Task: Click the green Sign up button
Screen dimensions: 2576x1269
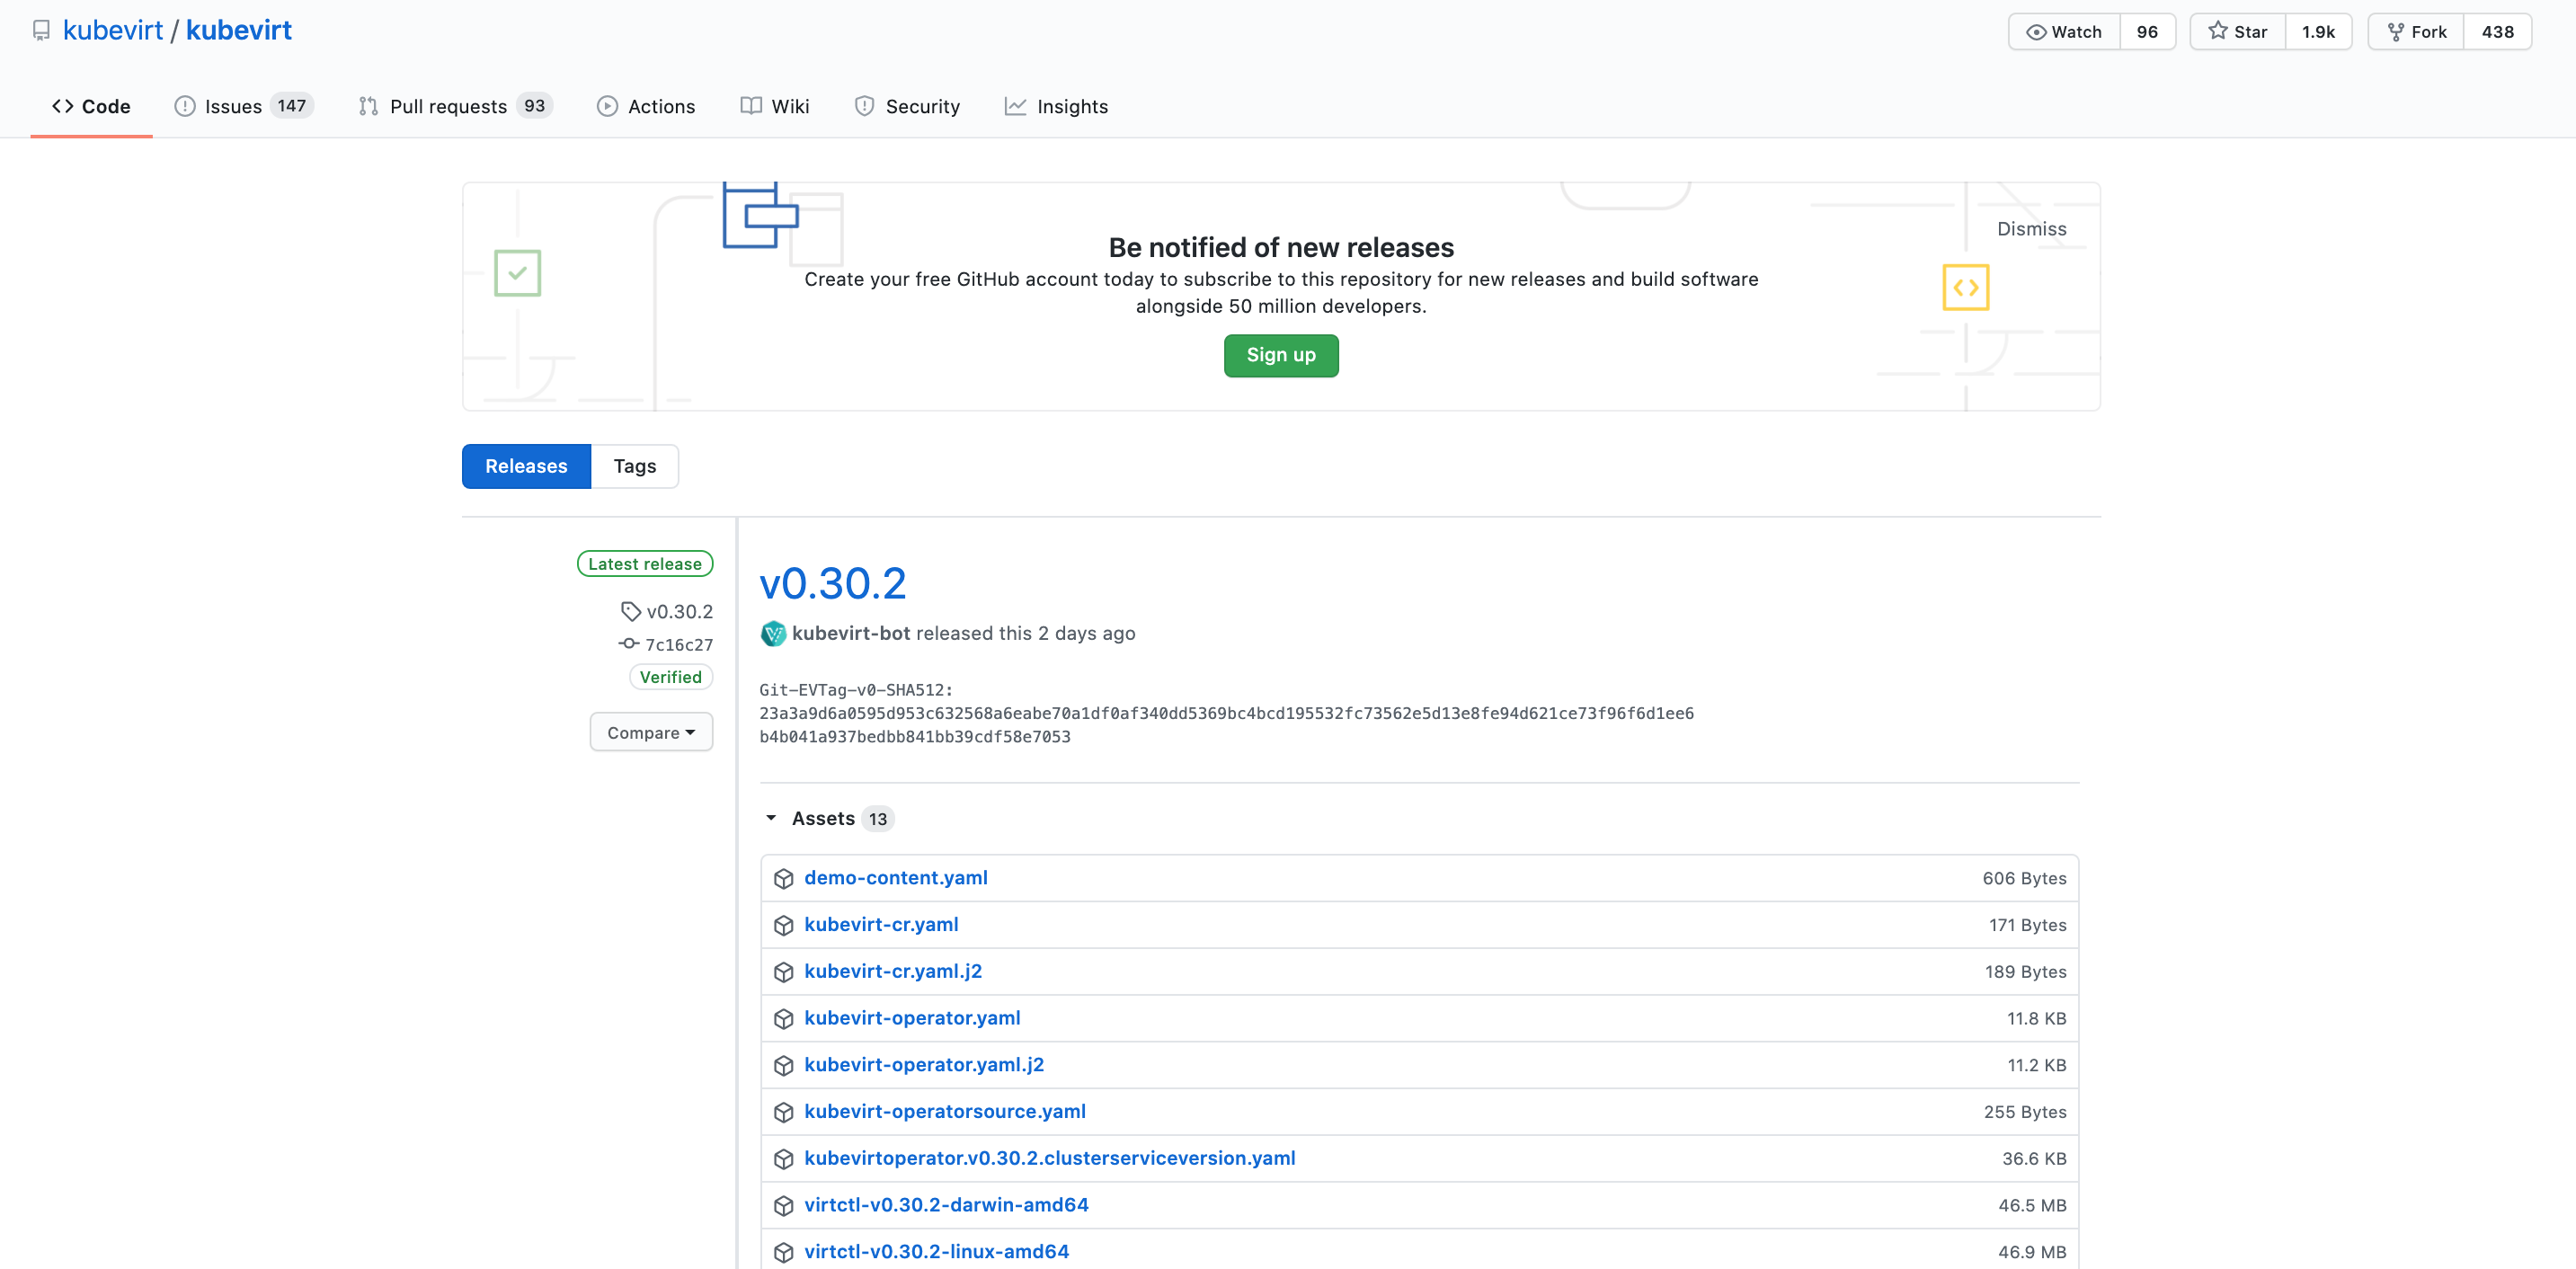Action: click(1281, 355)
